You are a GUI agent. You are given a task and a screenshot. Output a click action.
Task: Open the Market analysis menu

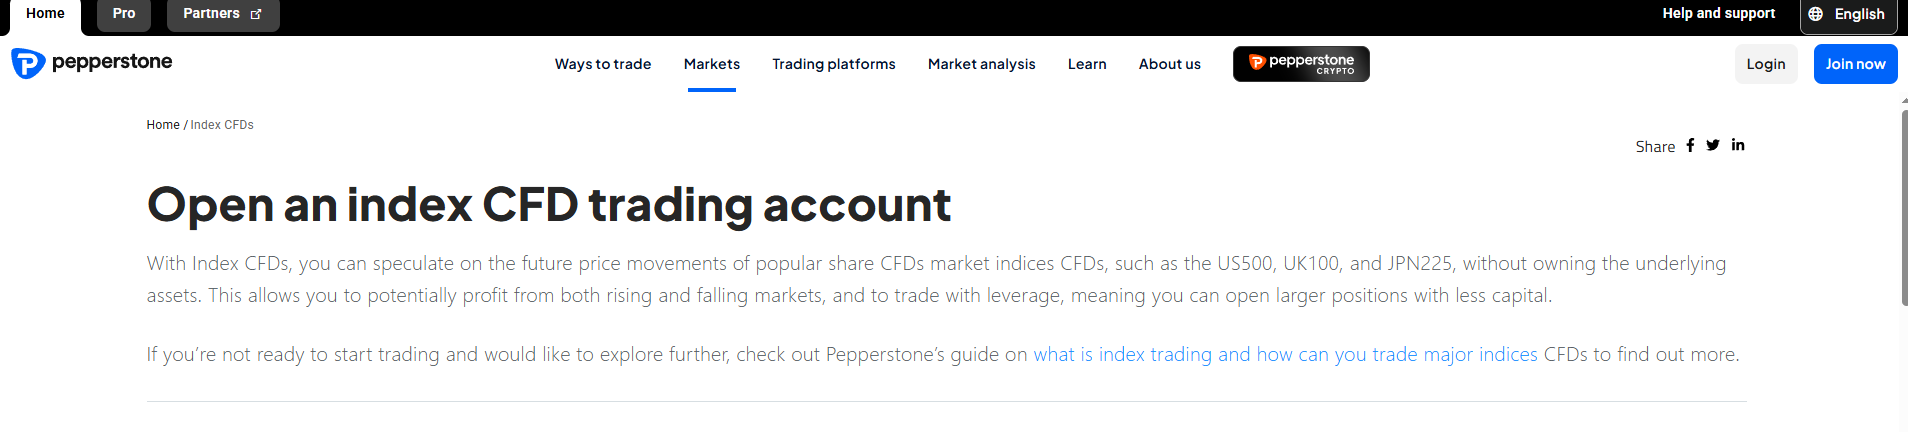point(982,64)
